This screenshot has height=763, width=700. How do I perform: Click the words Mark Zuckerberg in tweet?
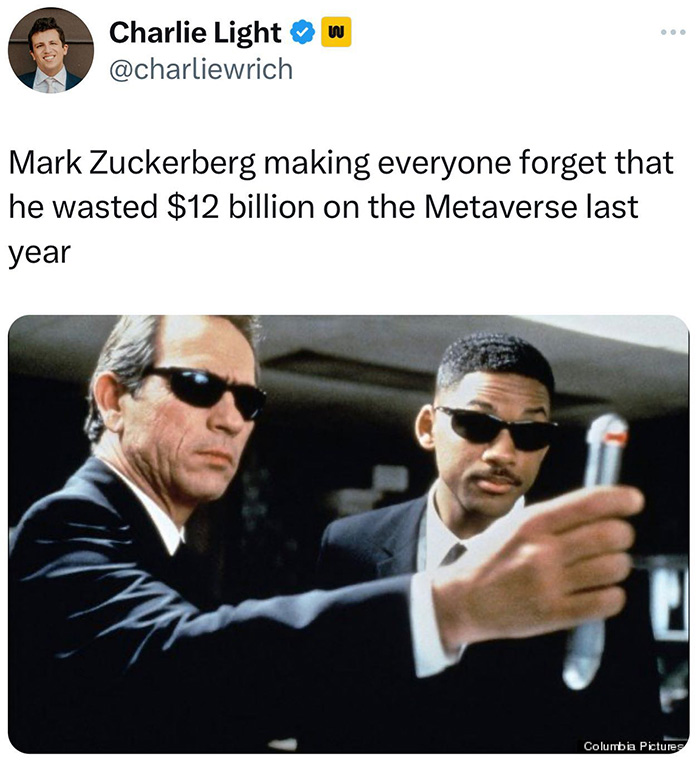[132, 163]
